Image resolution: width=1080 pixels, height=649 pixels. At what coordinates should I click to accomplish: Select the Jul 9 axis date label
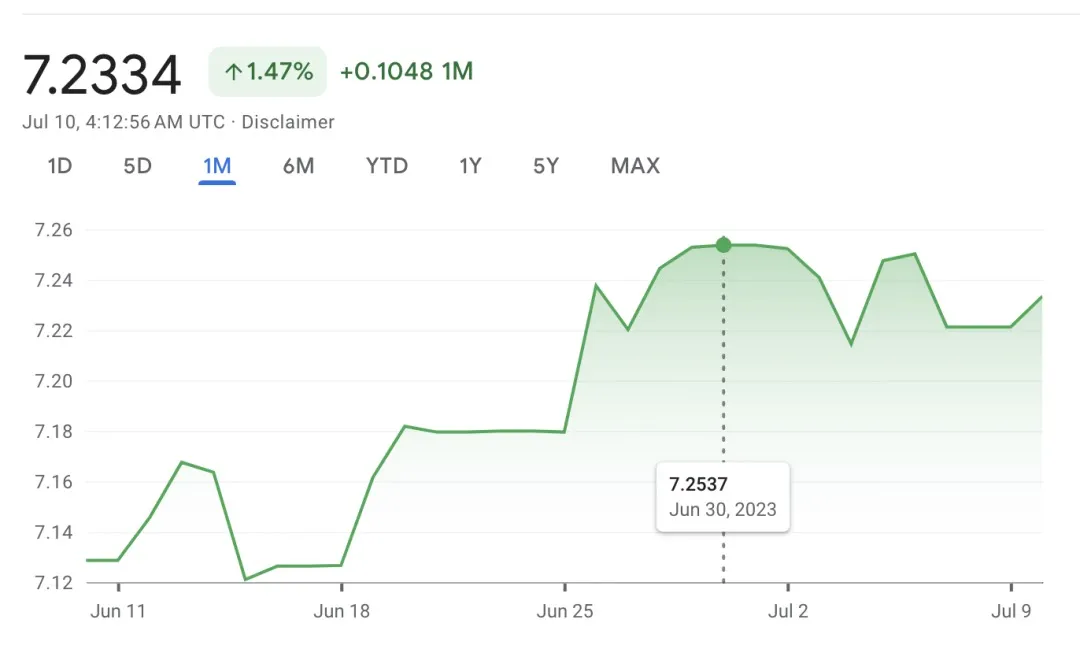click(x=1011, y=610)
